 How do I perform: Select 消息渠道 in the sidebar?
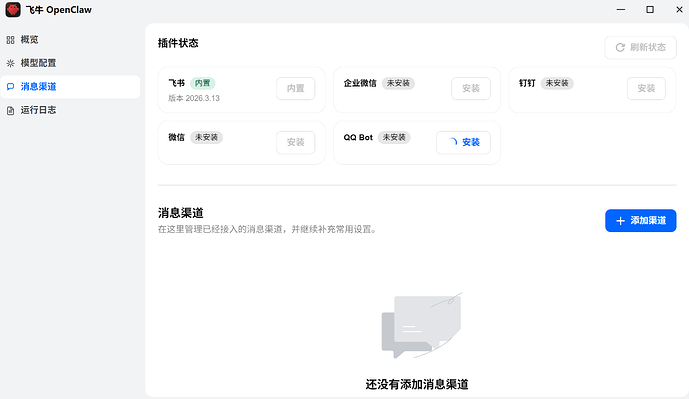tap(70, 87)
